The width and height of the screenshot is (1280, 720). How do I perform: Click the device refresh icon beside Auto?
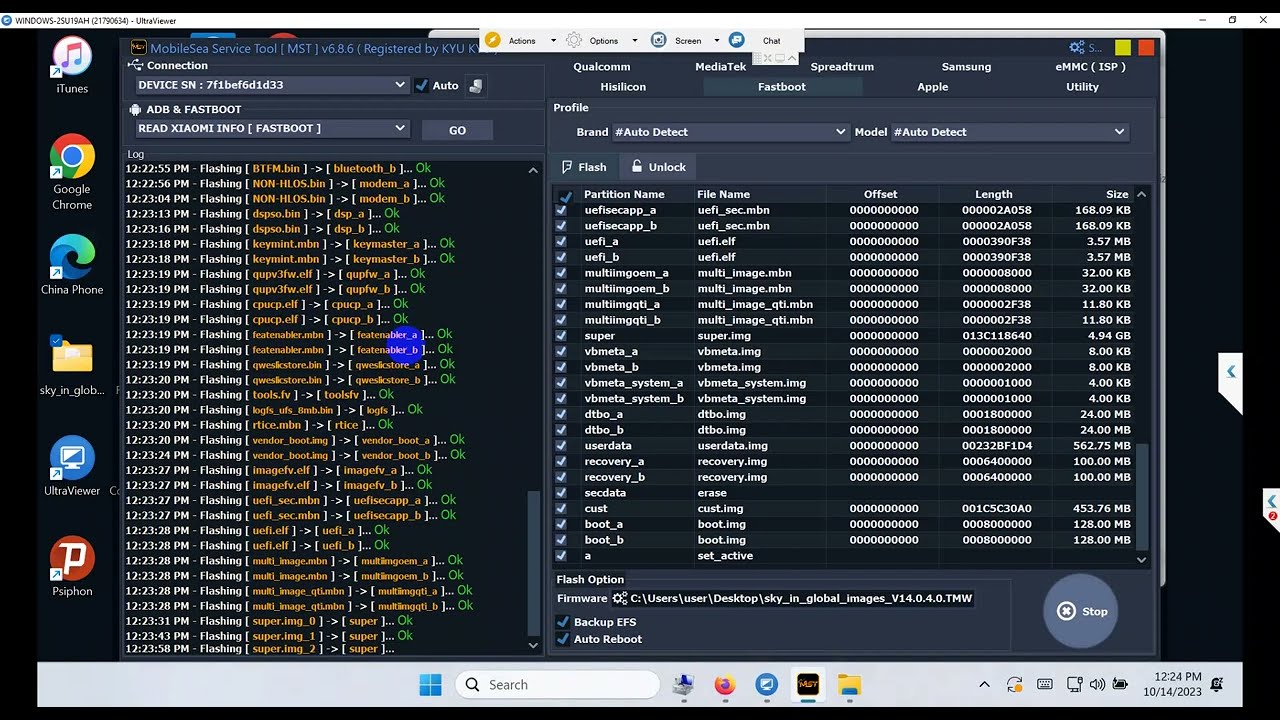pos(476,86)
